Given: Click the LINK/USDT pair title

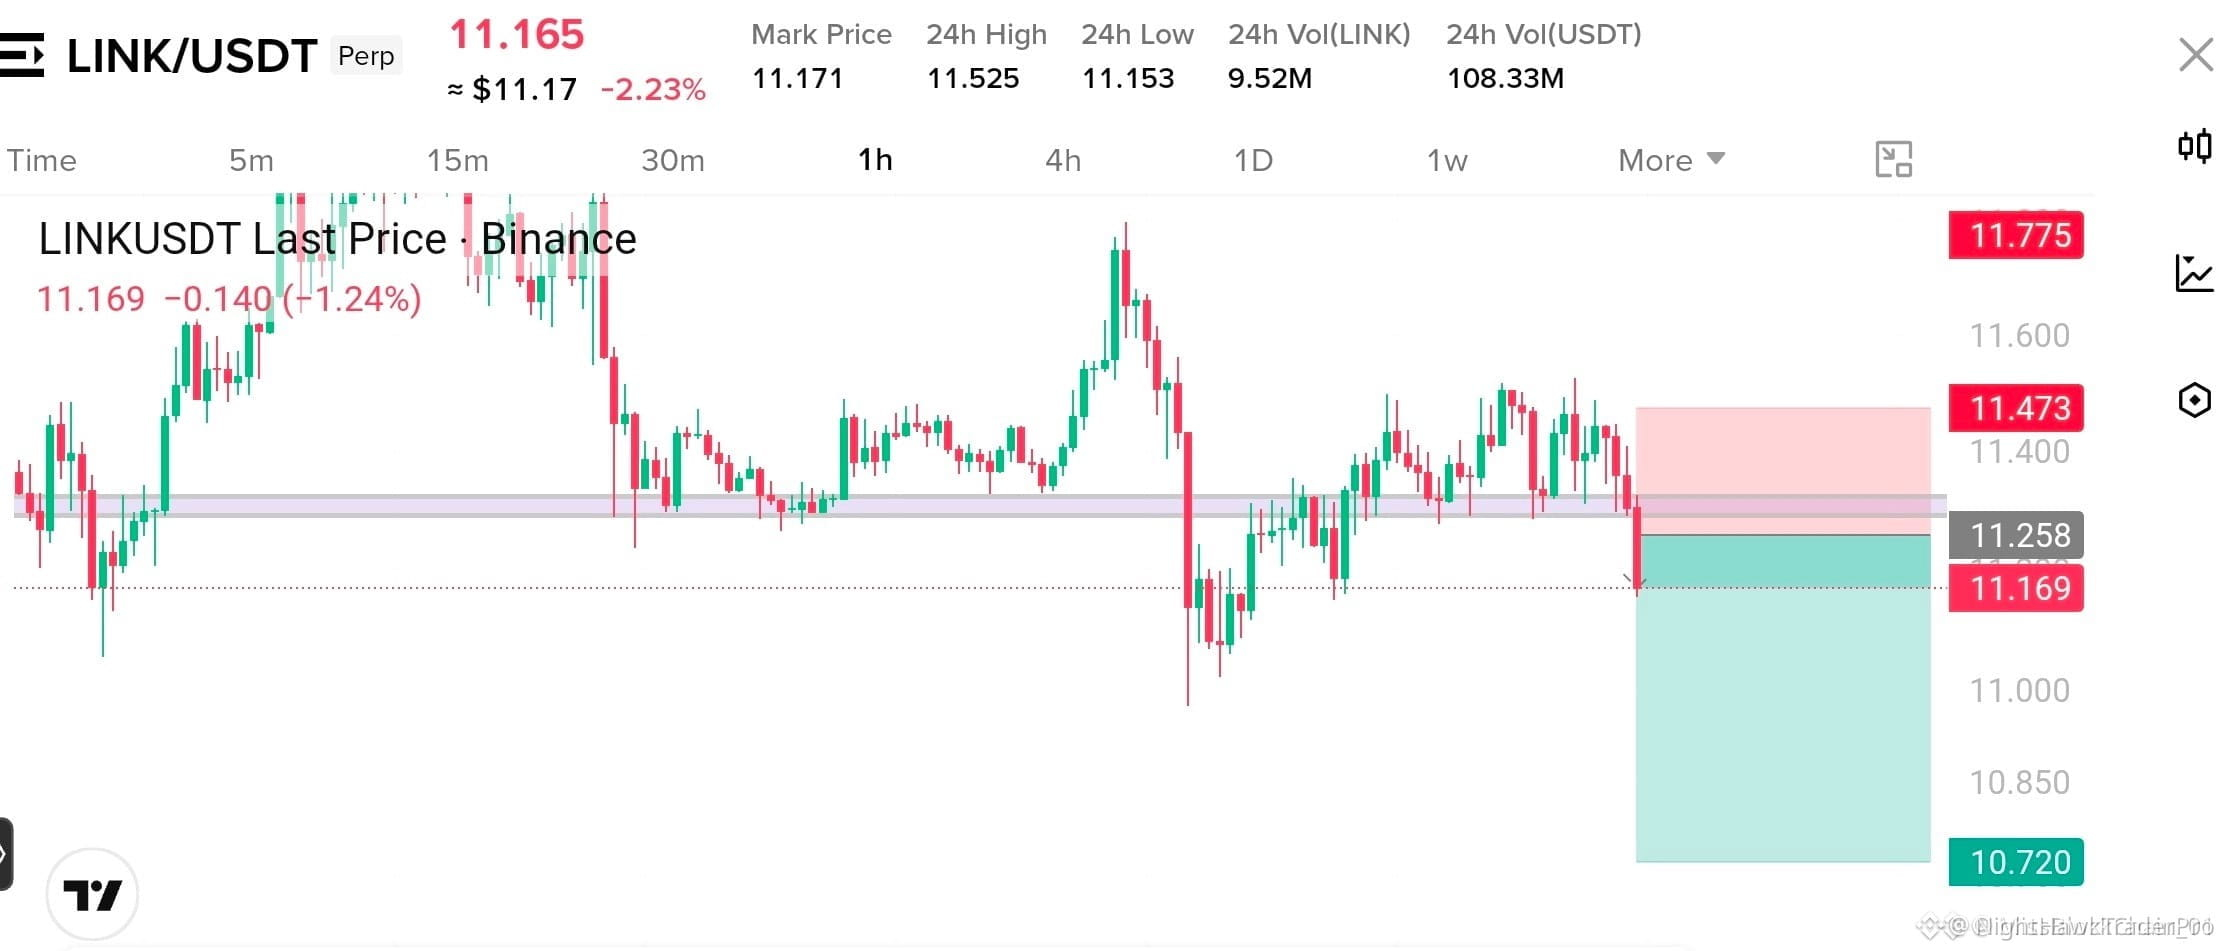Looking at the screenshot, I should (x=192, y=56).
